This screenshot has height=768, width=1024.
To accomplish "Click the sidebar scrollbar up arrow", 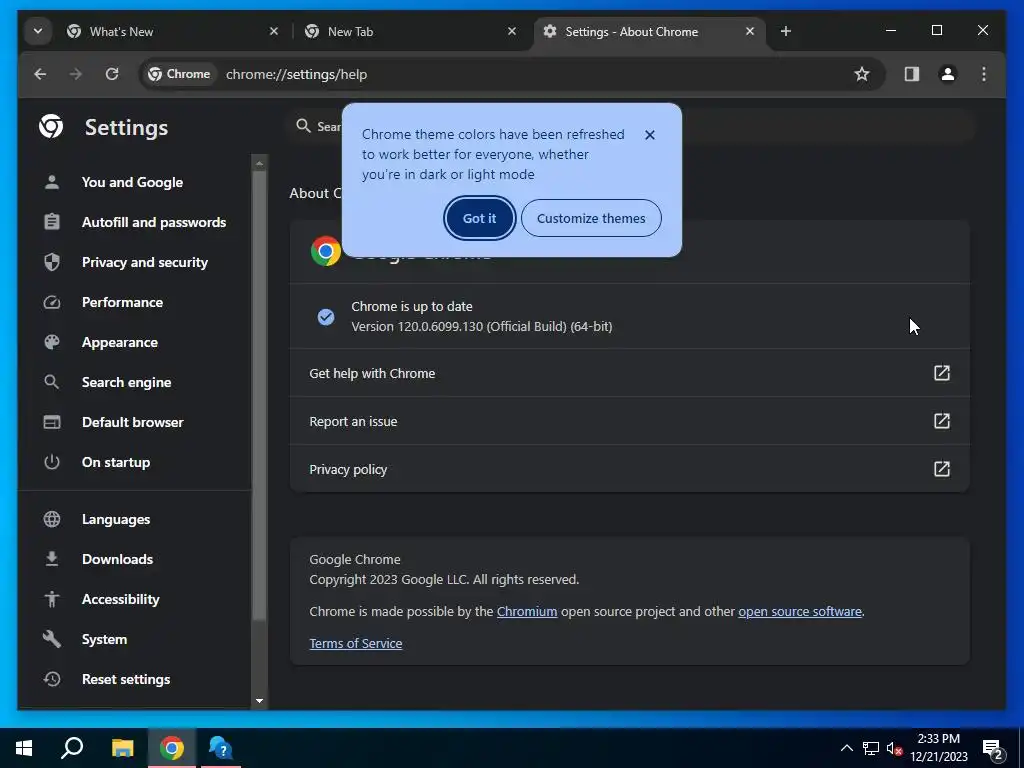I will [259, 163].
